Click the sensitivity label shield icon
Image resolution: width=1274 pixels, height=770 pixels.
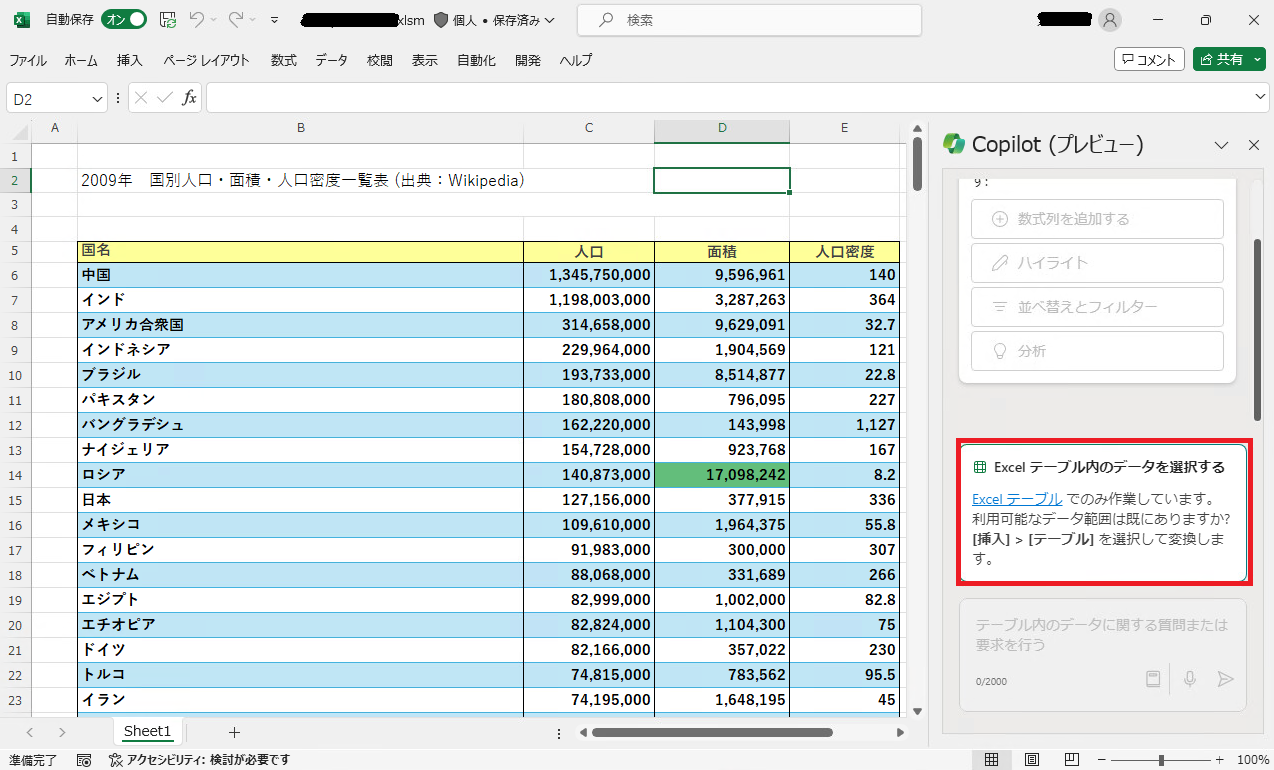pos(439,20)
